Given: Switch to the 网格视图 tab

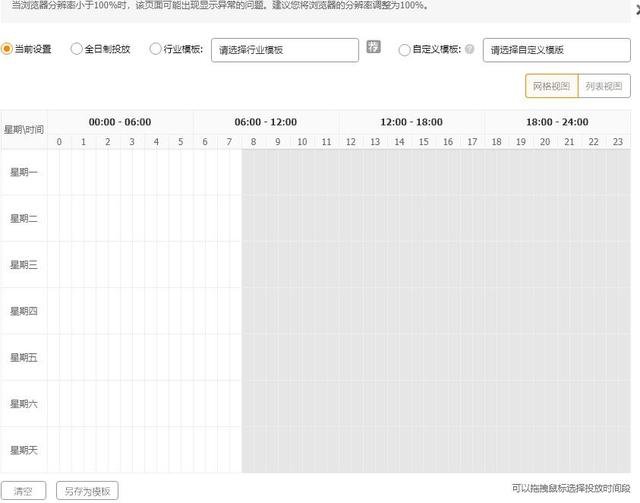Looking at the screenshot, I should tap(551, 86).
